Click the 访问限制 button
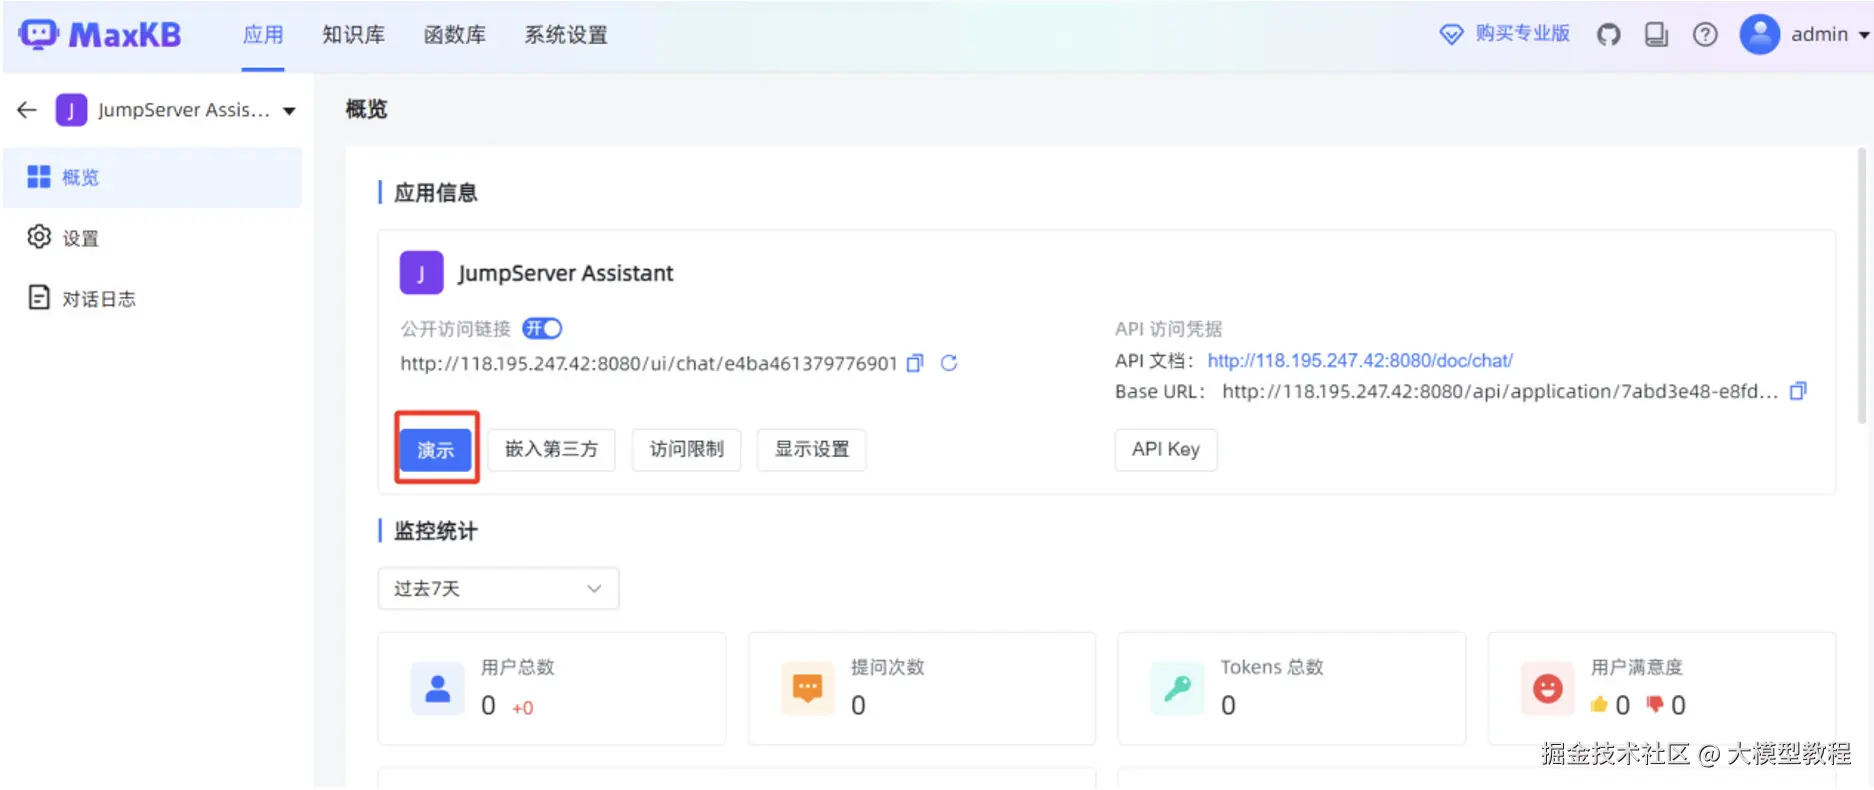This screenshot has height=790, width=1874. (x=686, y=450)
